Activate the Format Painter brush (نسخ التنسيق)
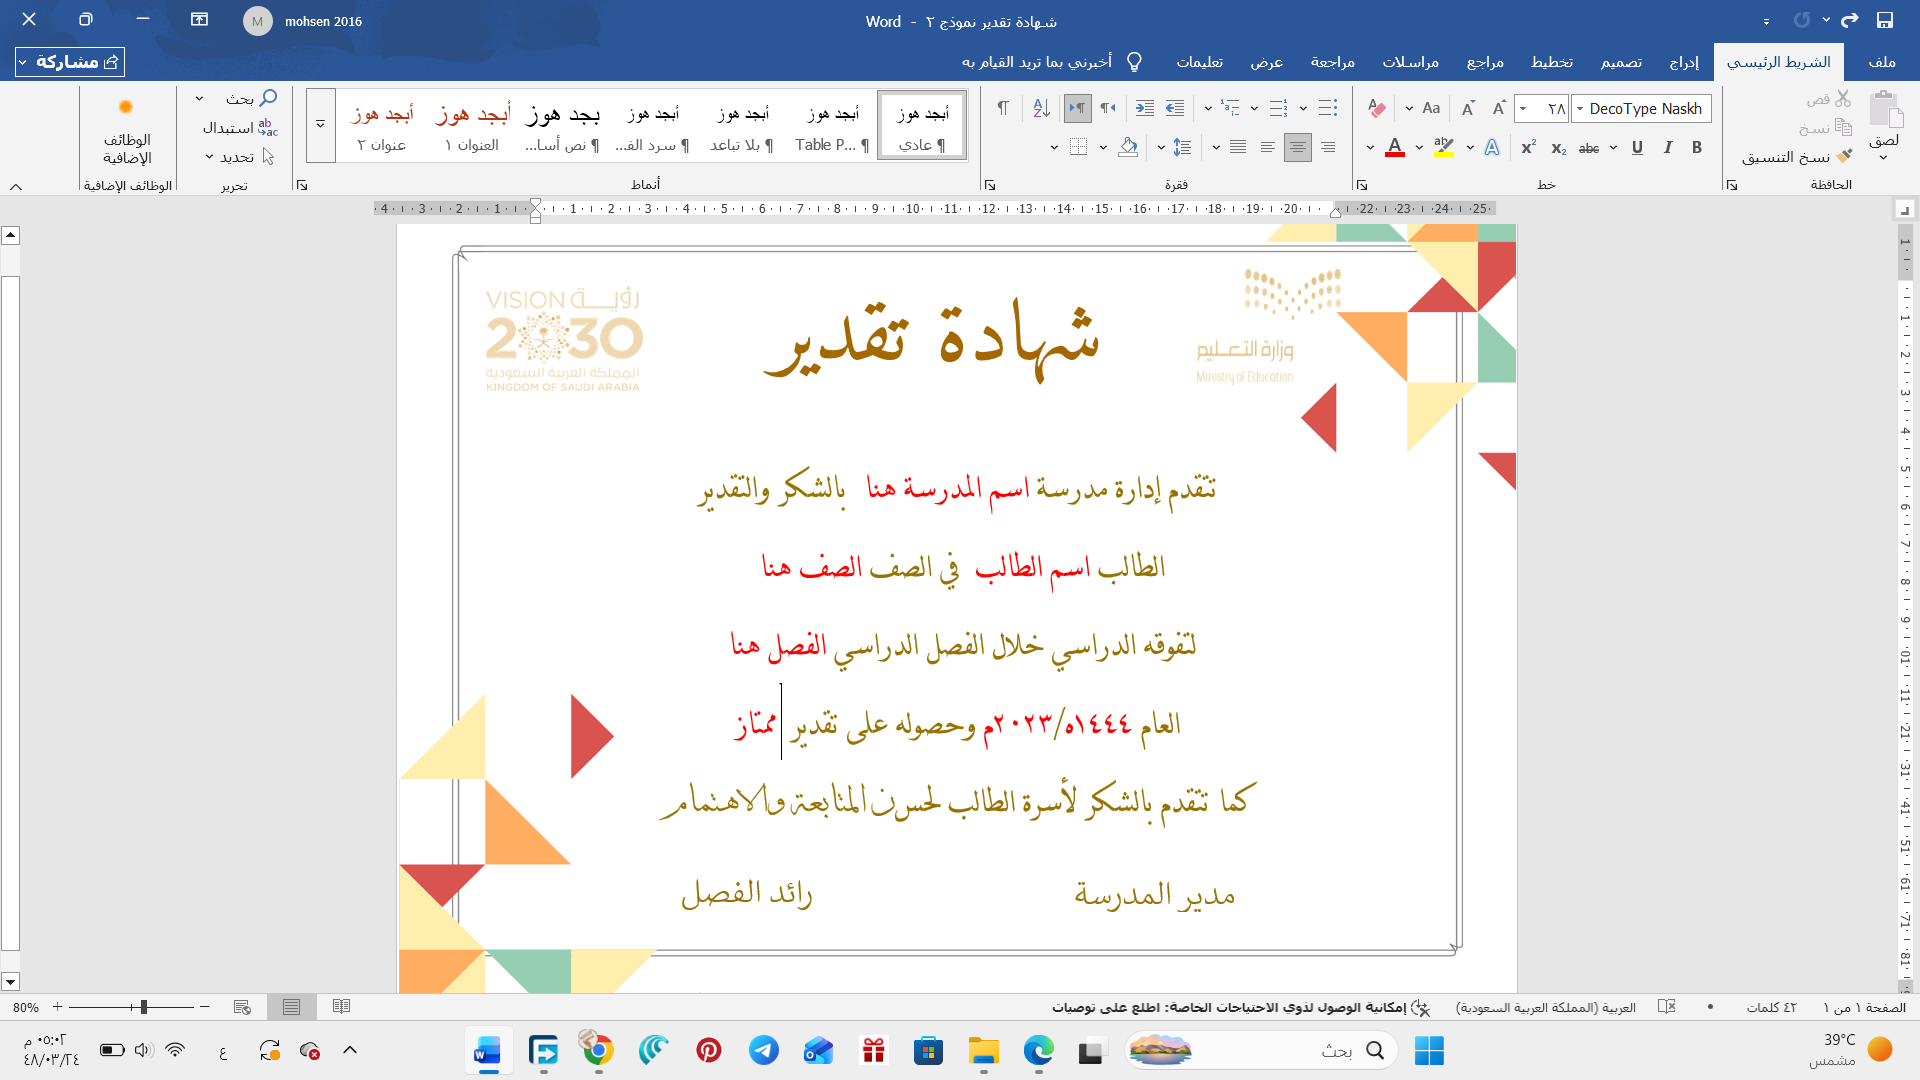 pos(1797,157)
